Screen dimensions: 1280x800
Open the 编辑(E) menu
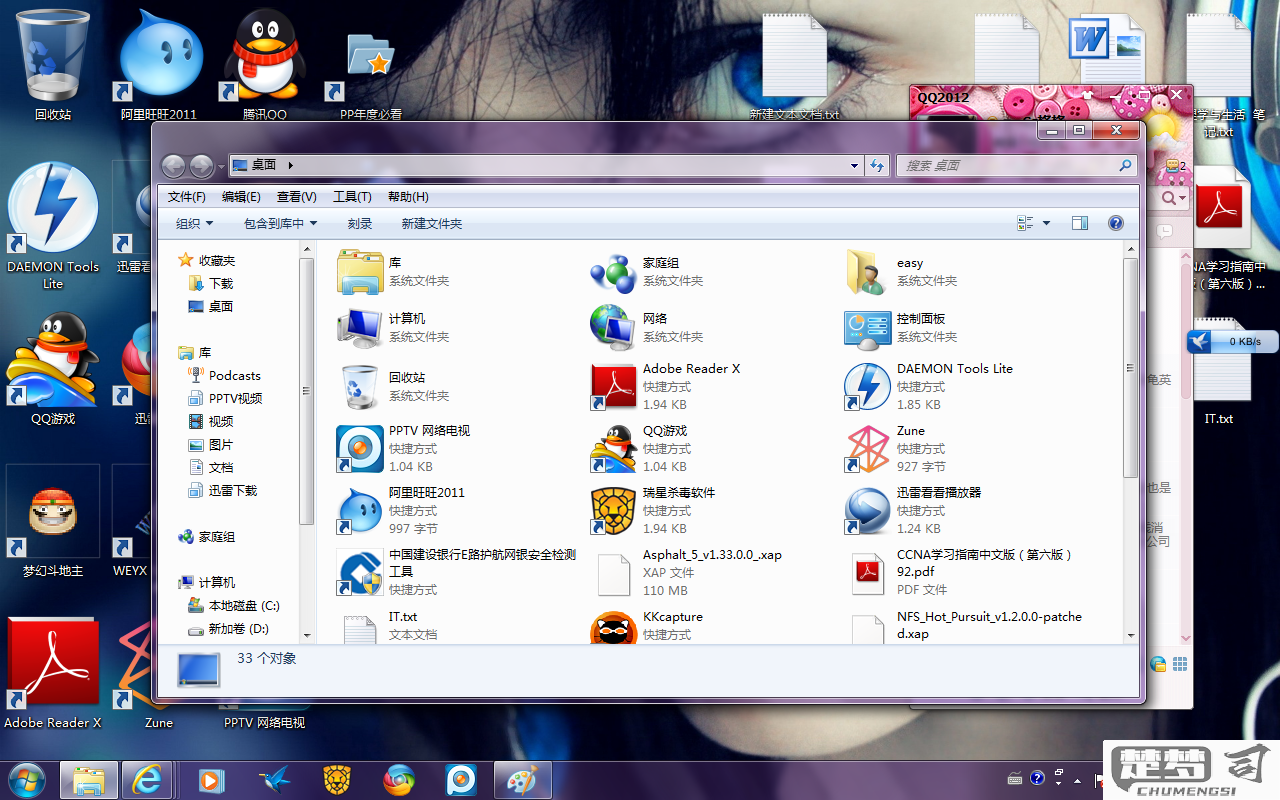tap(241, 197)
